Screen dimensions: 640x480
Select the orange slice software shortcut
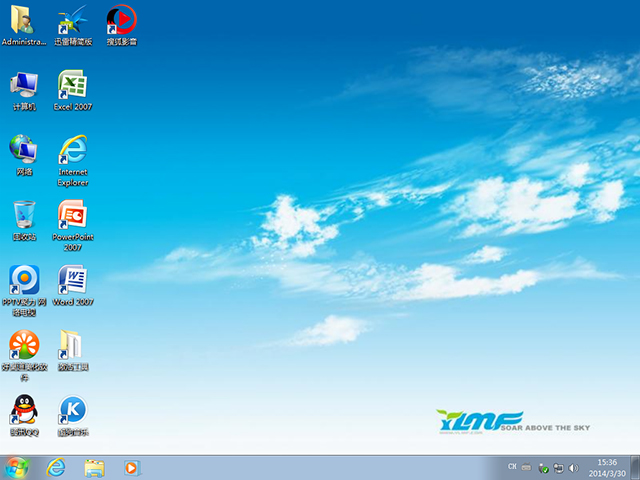[x=24, y=346]
